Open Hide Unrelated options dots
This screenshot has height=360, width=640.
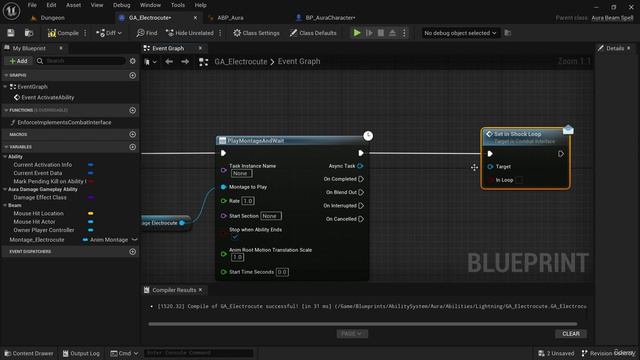coord(220,33)
